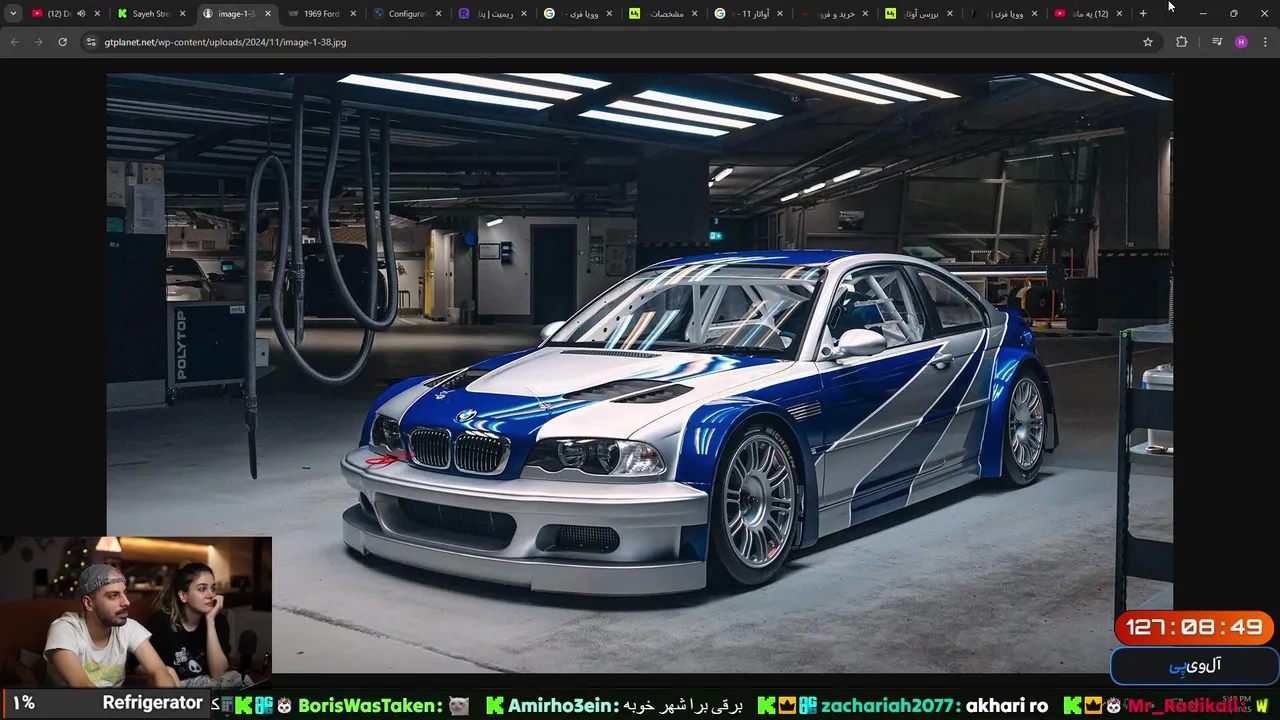Viewport: 1280px width, 720px height.
Task: Click the 1% progress indicator
Action: (24, 704)
